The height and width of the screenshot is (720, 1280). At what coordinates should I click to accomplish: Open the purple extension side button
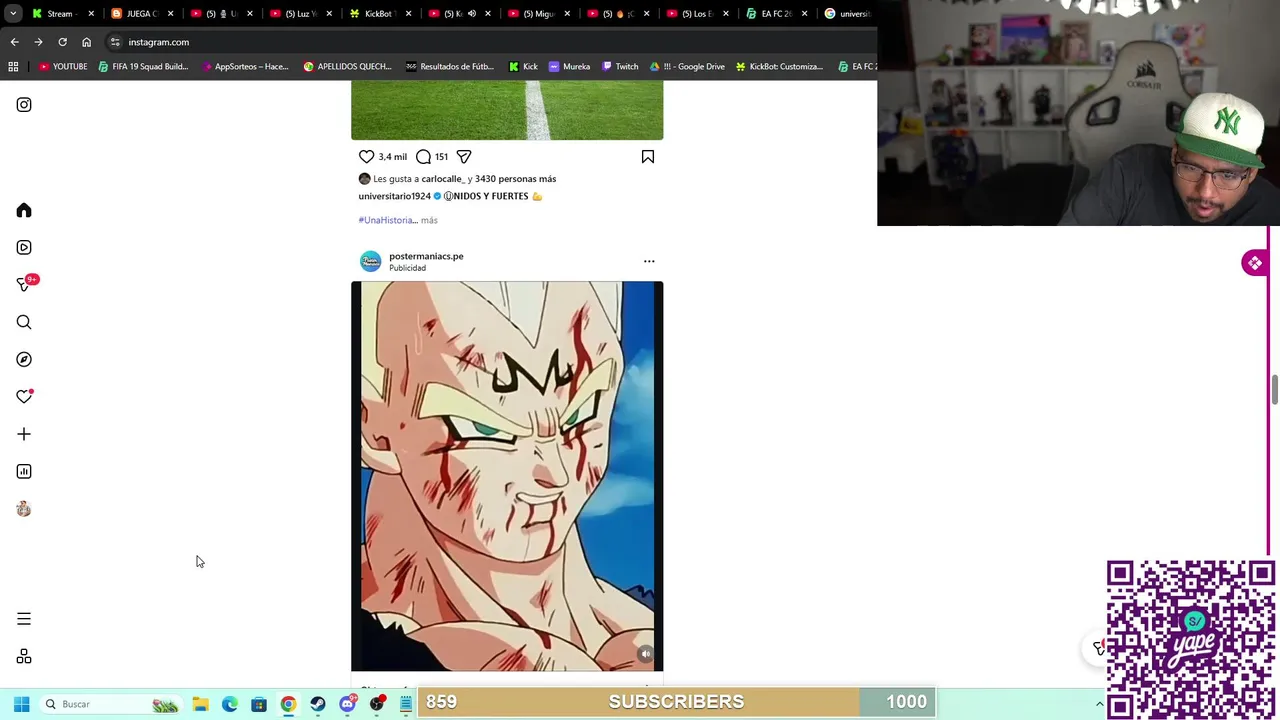(x=1255, y=263)
